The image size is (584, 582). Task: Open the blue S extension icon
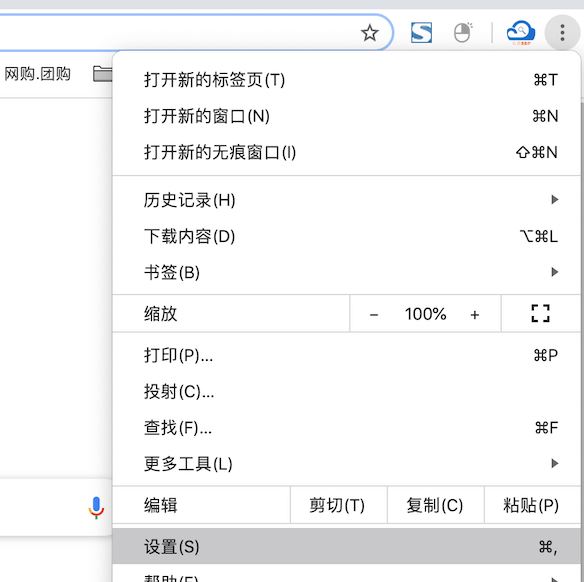pos(421,32)
